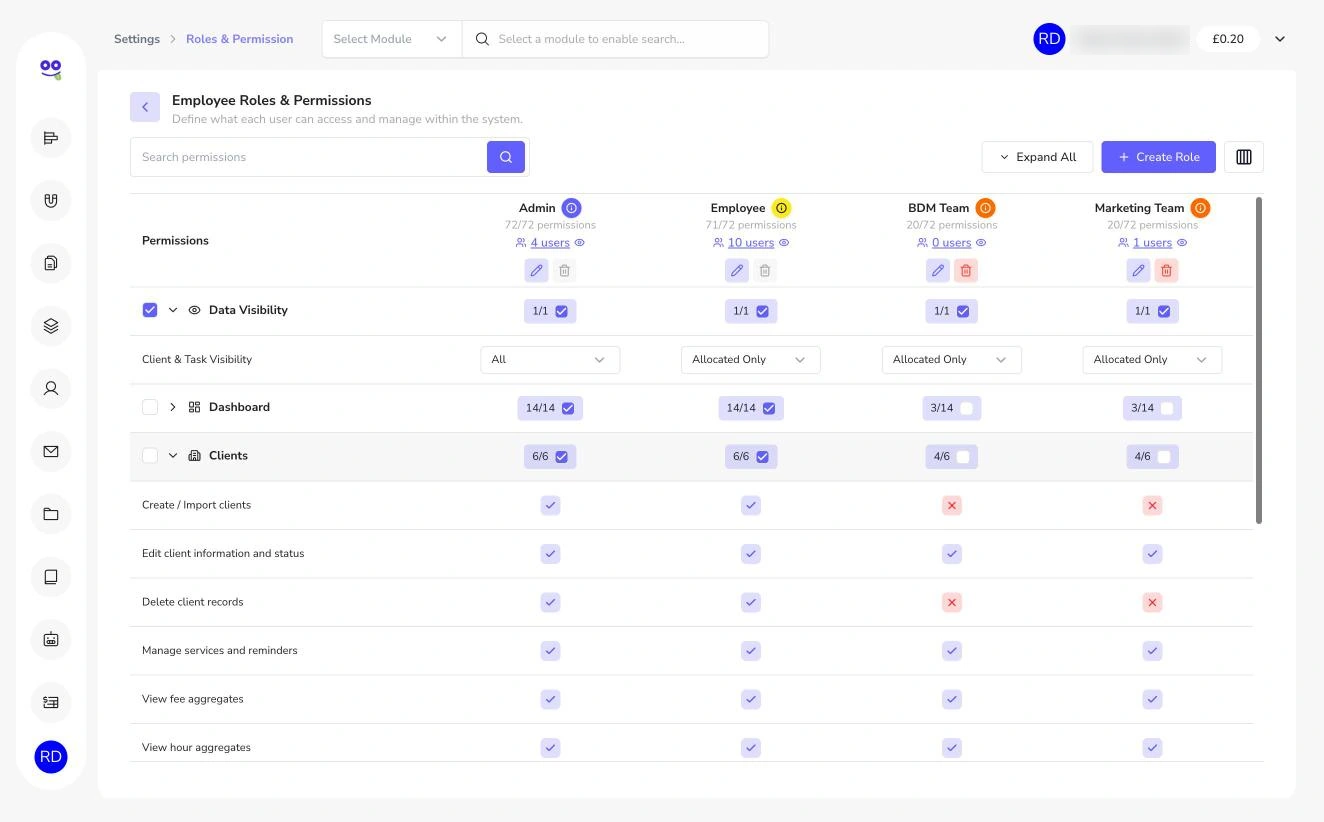This screenshot has width=1324, height=822.
Task: Click the RD avatar in the sidebar
Action: click(x=51, y=757)
